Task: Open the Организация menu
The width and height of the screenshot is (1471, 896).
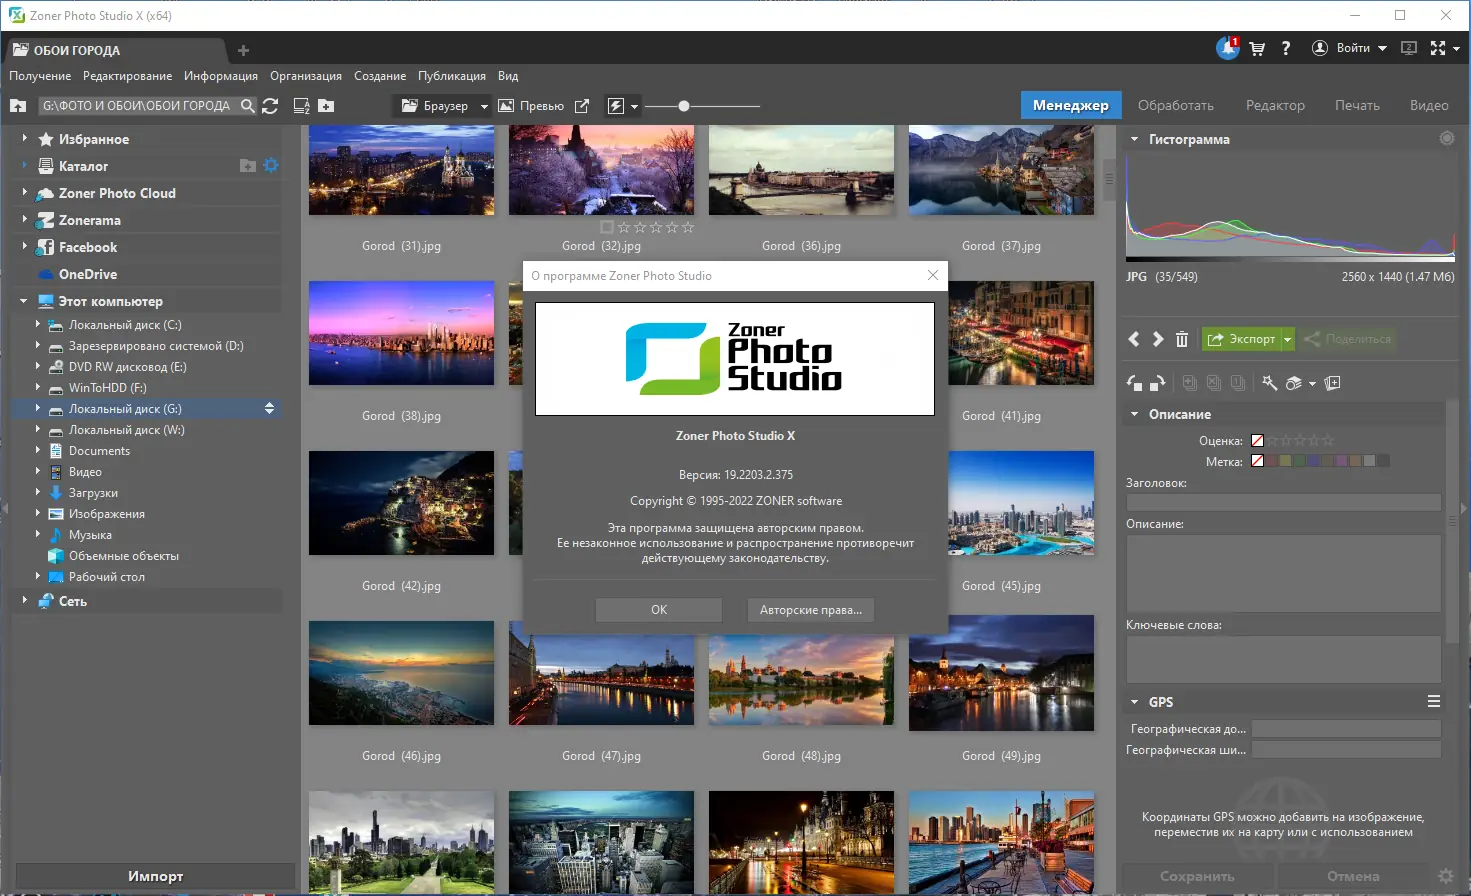Action: [x=306, y=76]
